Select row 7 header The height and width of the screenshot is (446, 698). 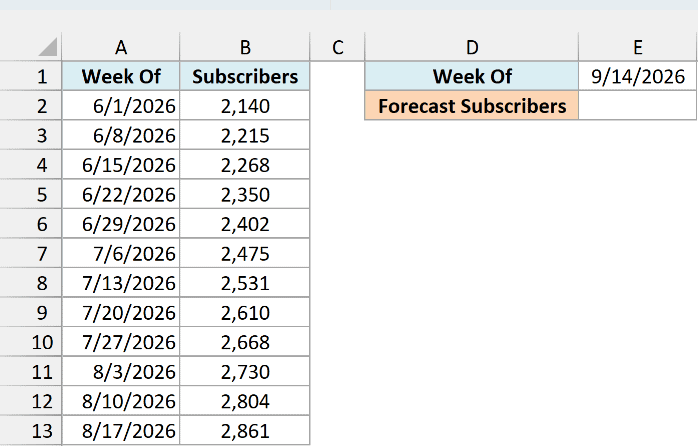(x=31, y=253)
